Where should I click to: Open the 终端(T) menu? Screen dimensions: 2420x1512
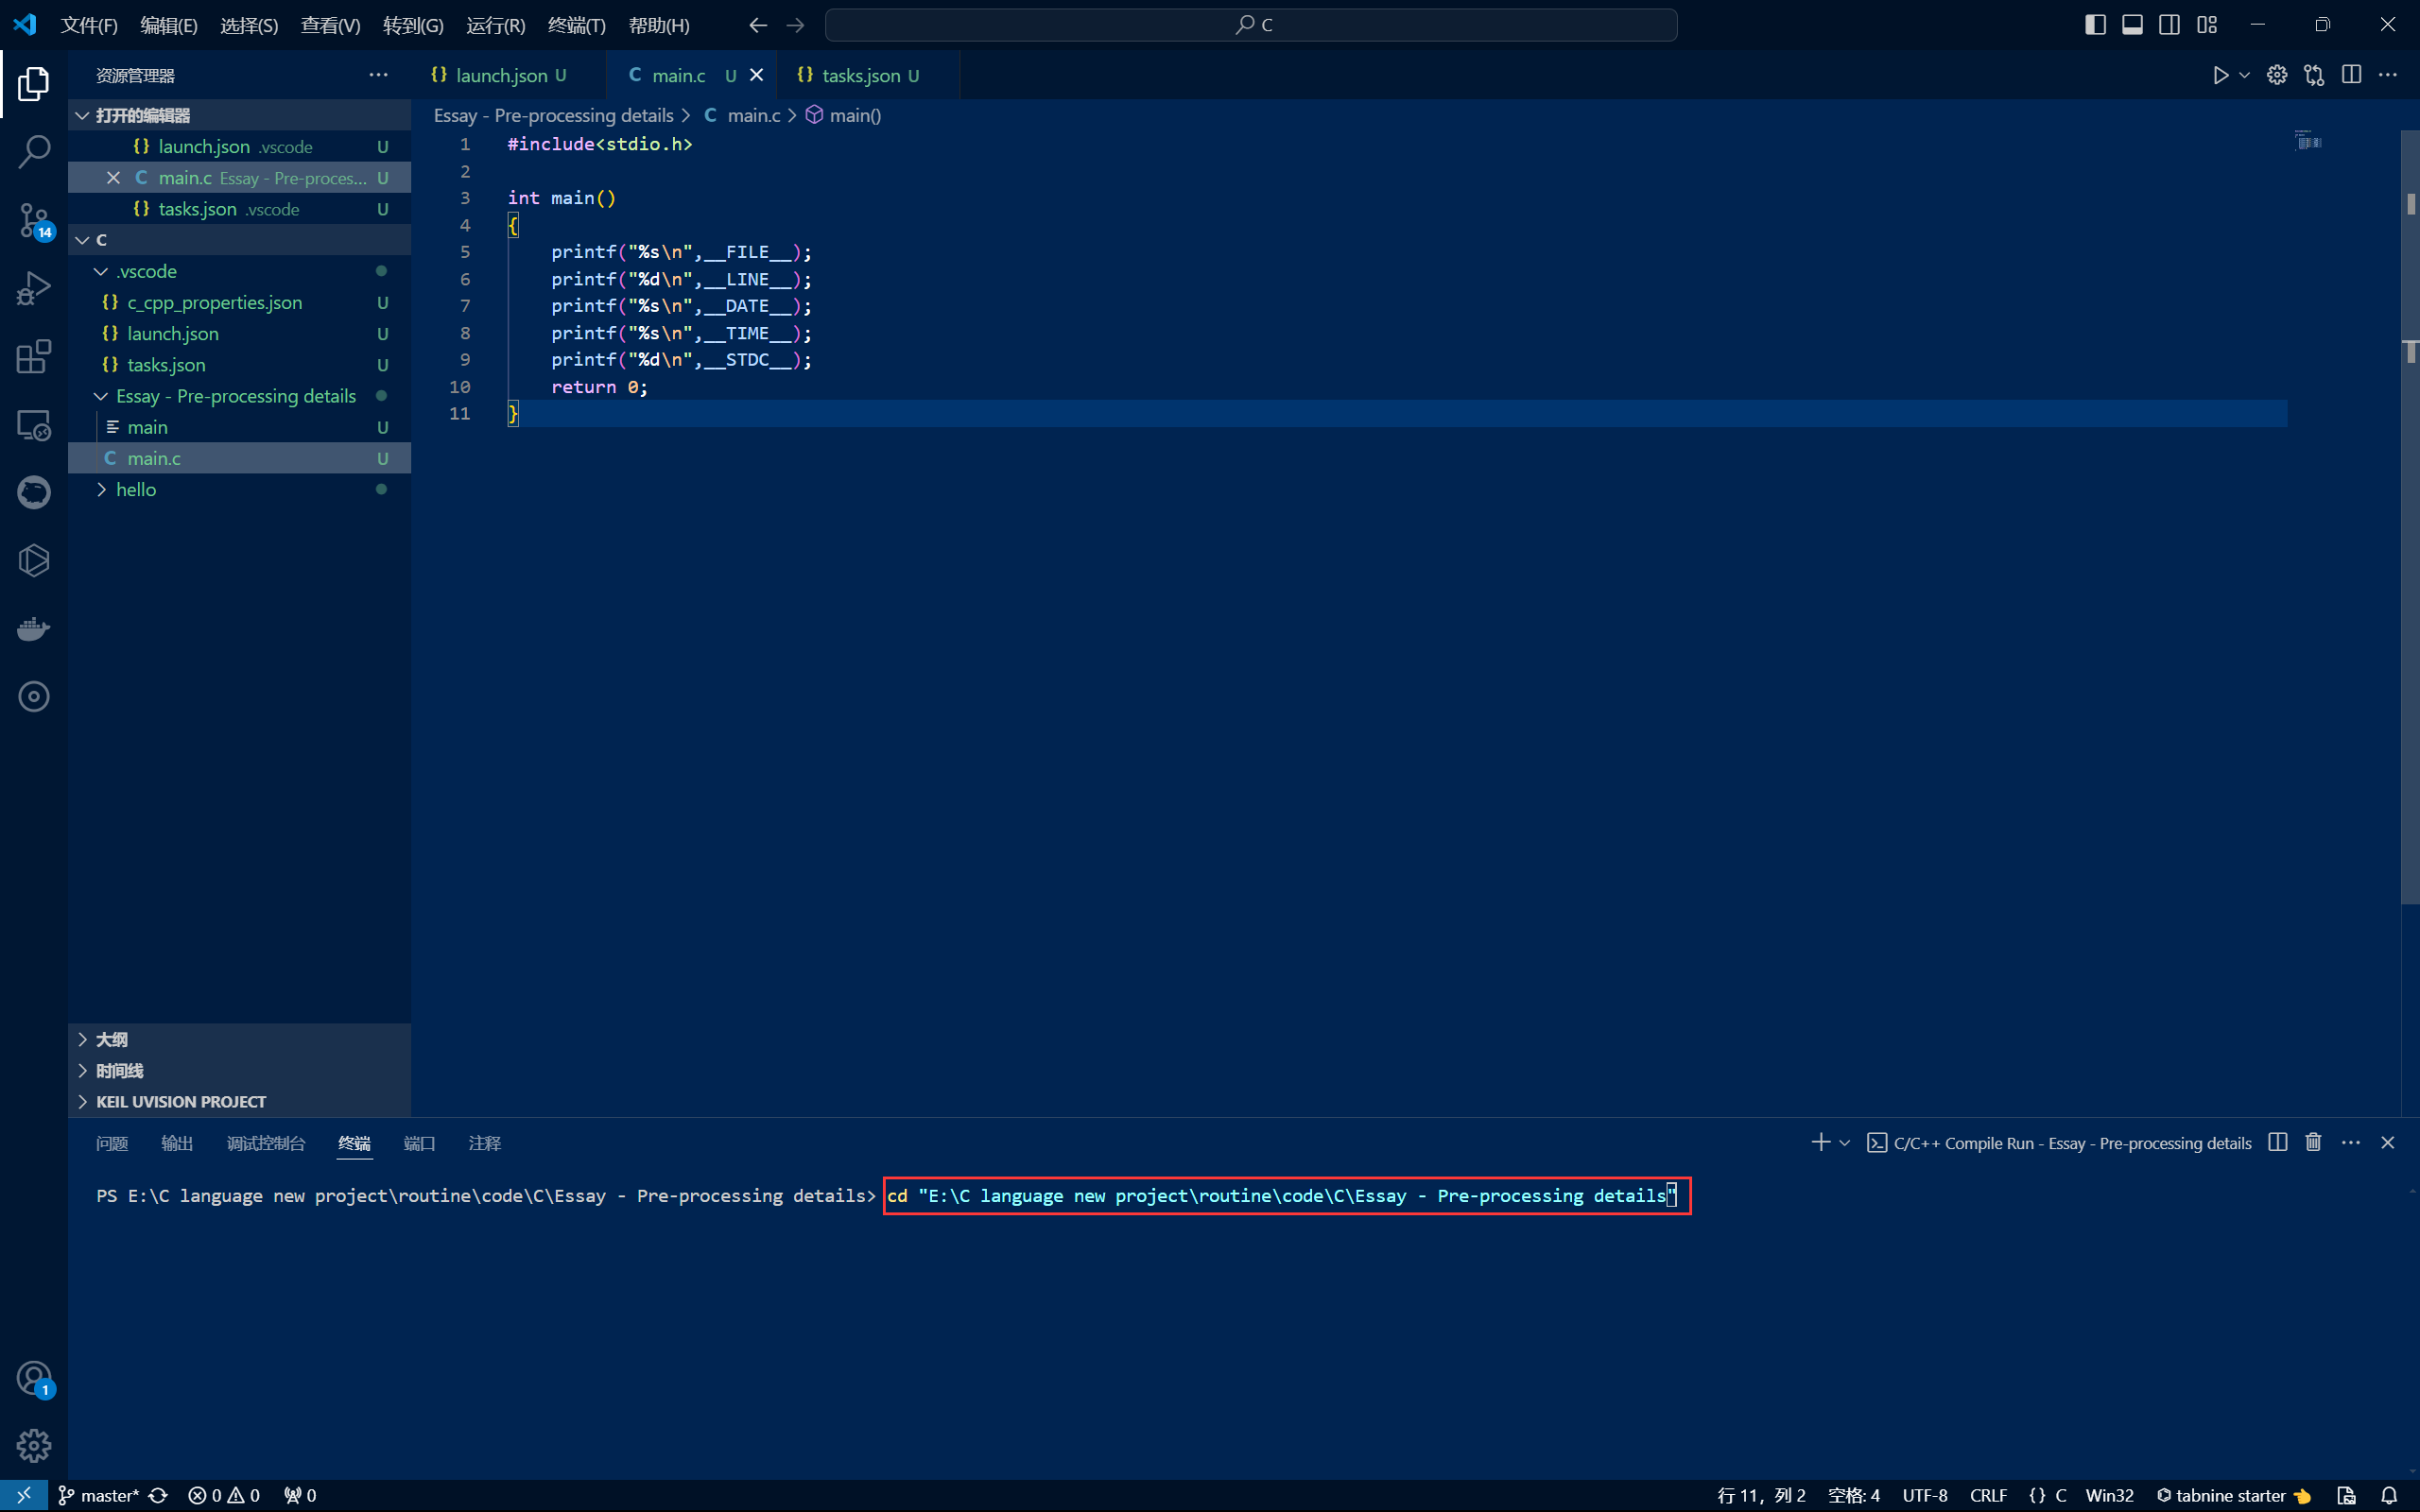(577, 25)
